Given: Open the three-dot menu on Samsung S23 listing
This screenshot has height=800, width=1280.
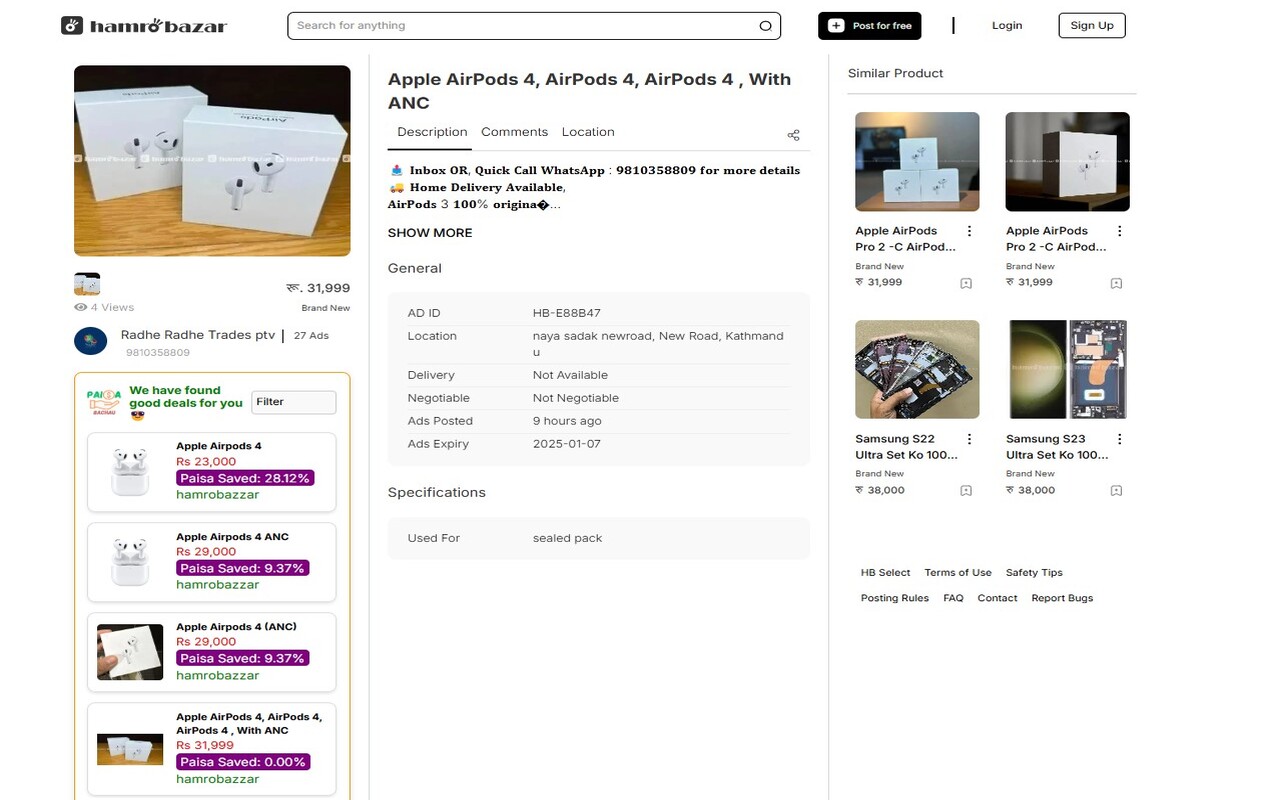Looking at the screenshot, I should 1118,438.
